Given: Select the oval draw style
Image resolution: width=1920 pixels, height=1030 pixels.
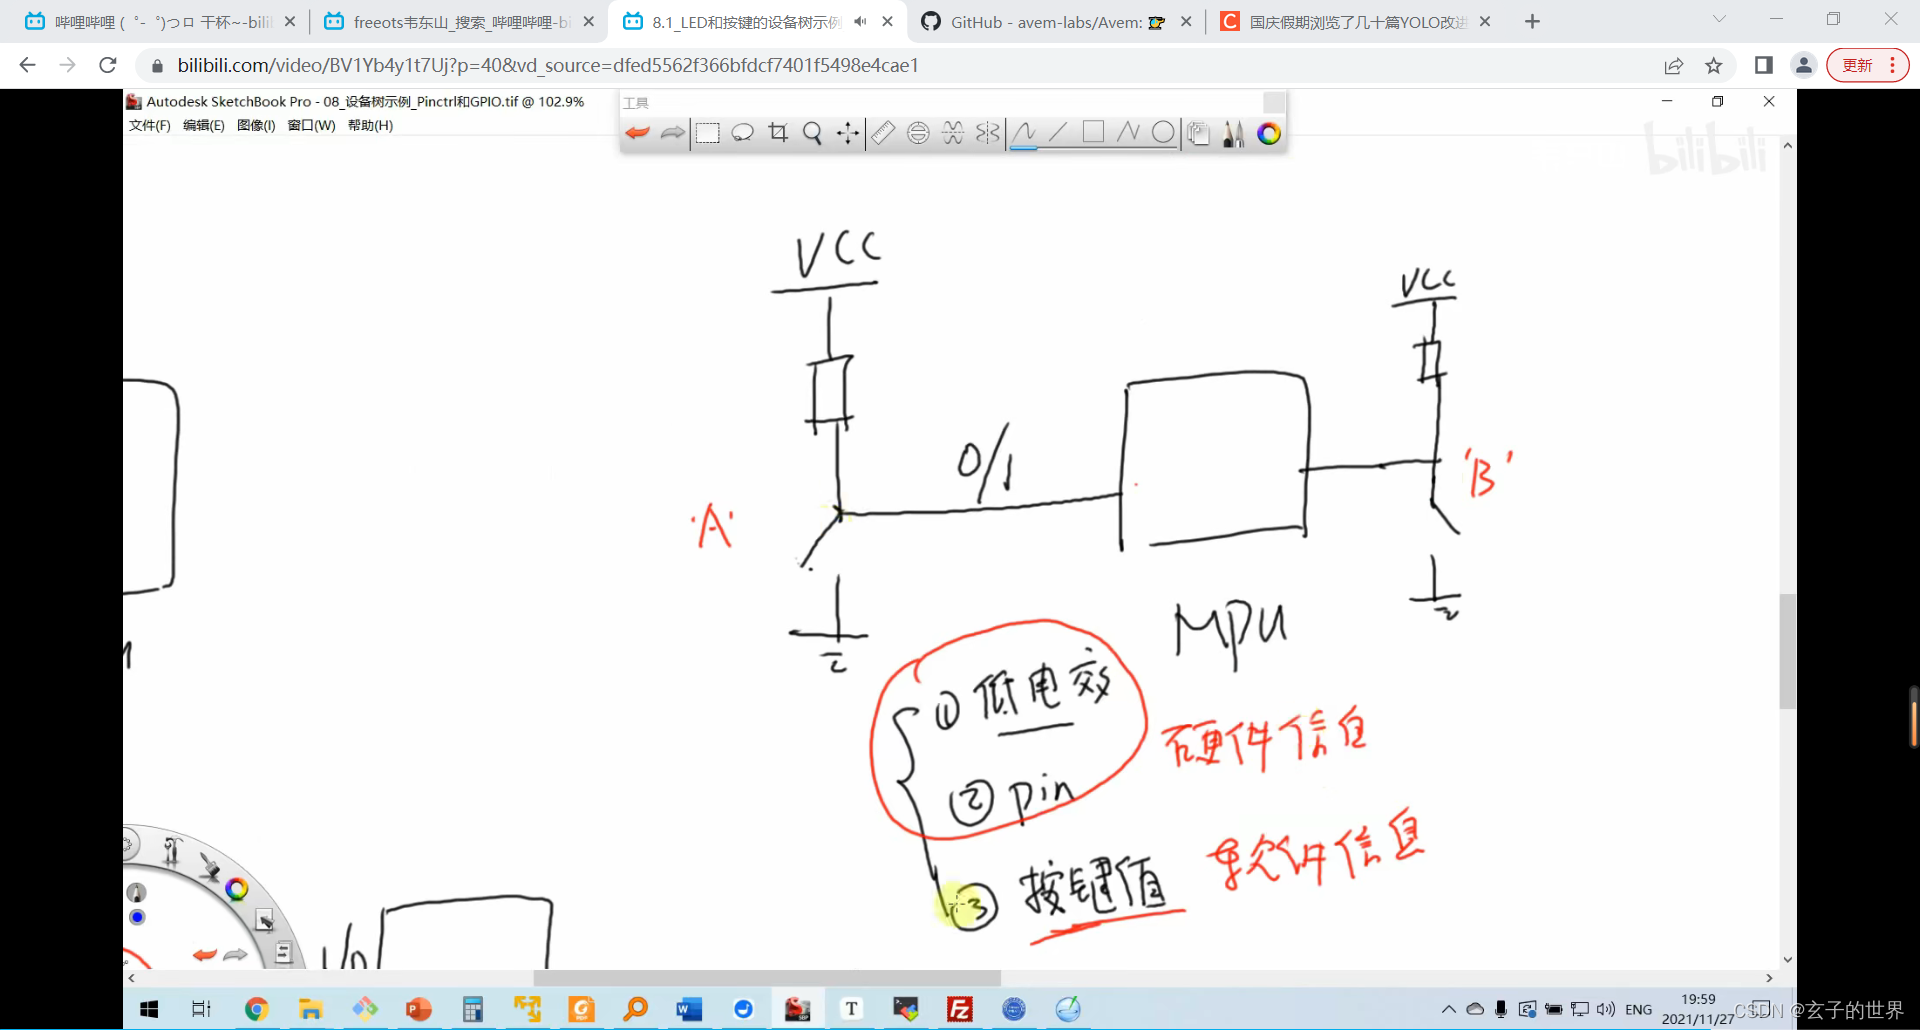Looking at the screenshot, I should point(1163,133).
